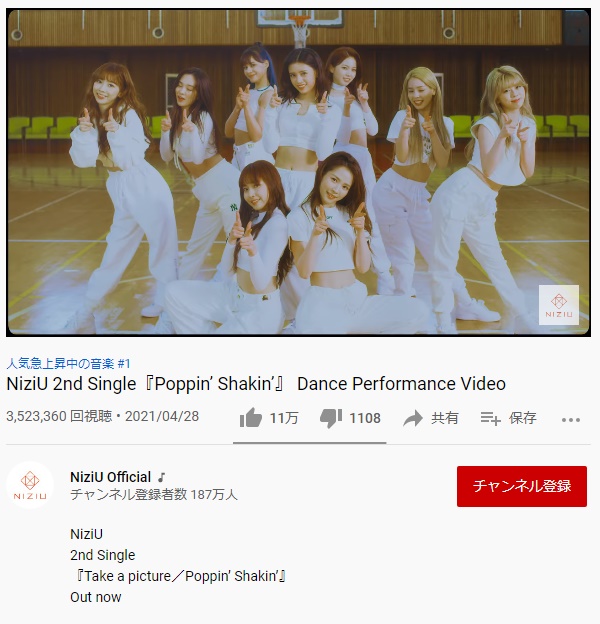
Task: Click the music note artist badge
Action: point(161,477)
